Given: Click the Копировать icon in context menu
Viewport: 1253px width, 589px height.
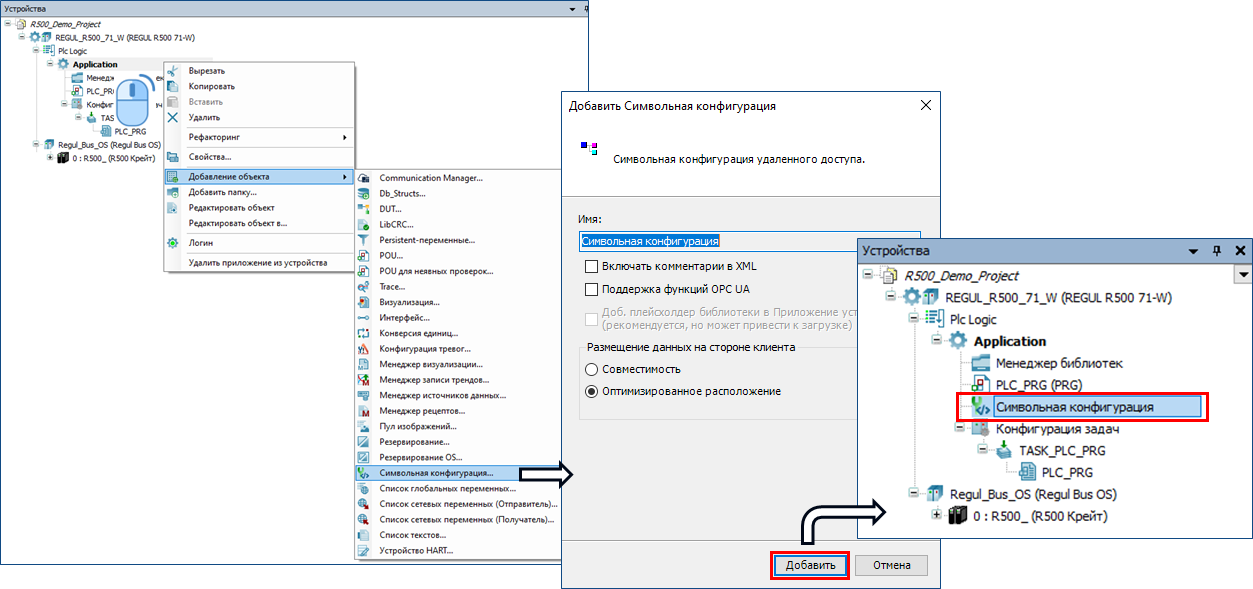Looking at the screenshot, I should pyautogui.click(x=172, y=87).
